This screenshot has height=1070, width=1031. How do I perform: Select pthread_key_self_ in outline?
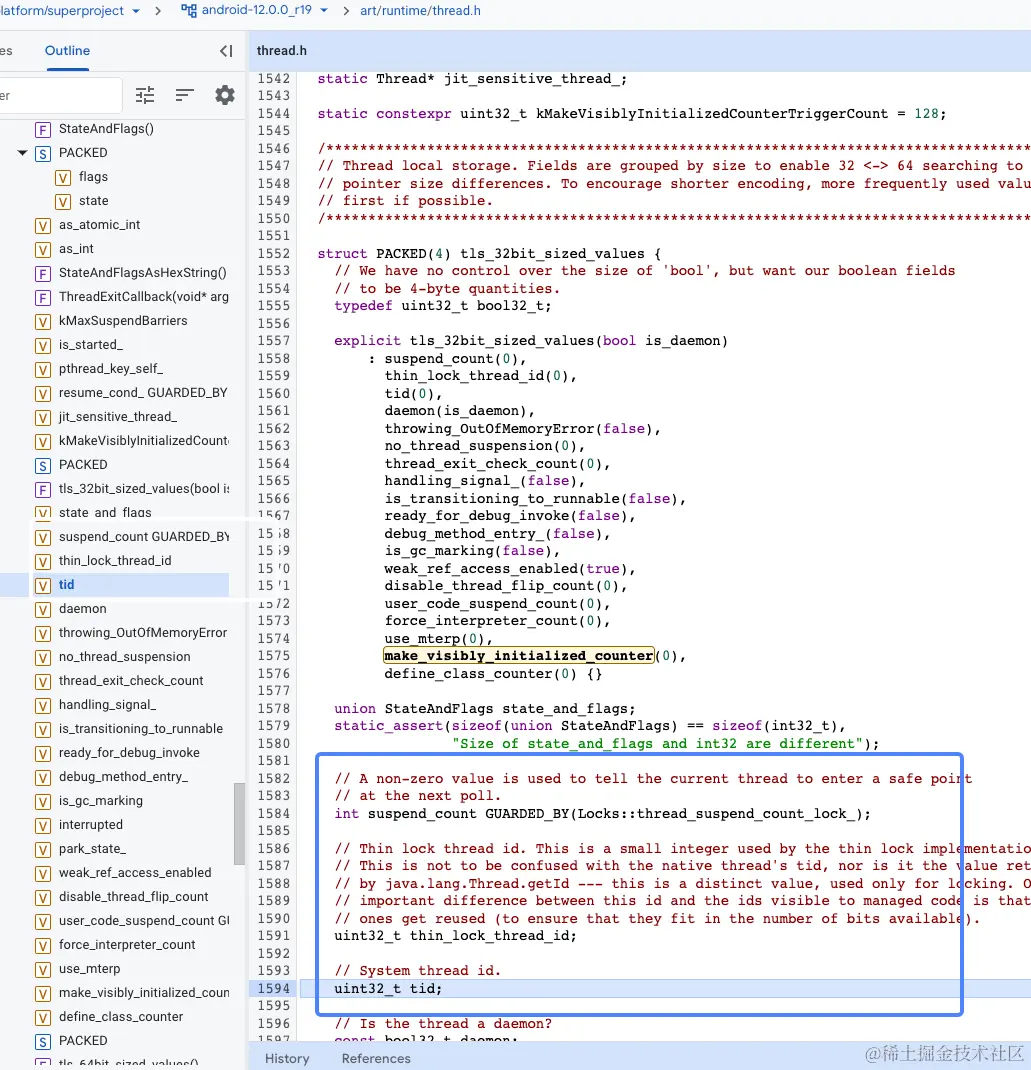tap(111, 368)
